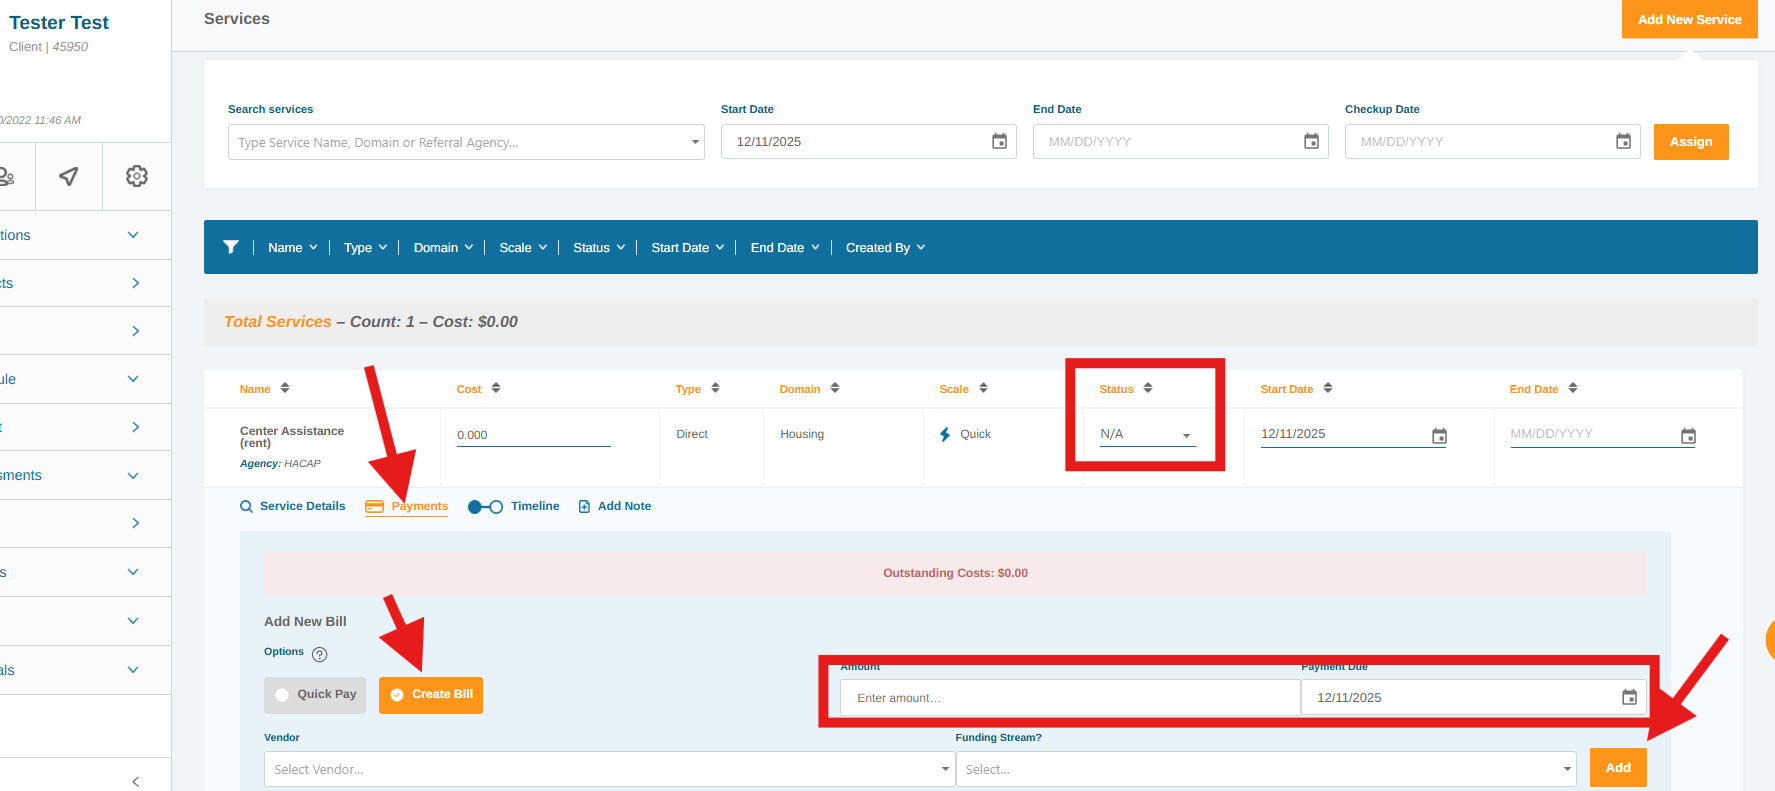Click the Options help question mark icon
1775x791 pixels.
point(320,655)
